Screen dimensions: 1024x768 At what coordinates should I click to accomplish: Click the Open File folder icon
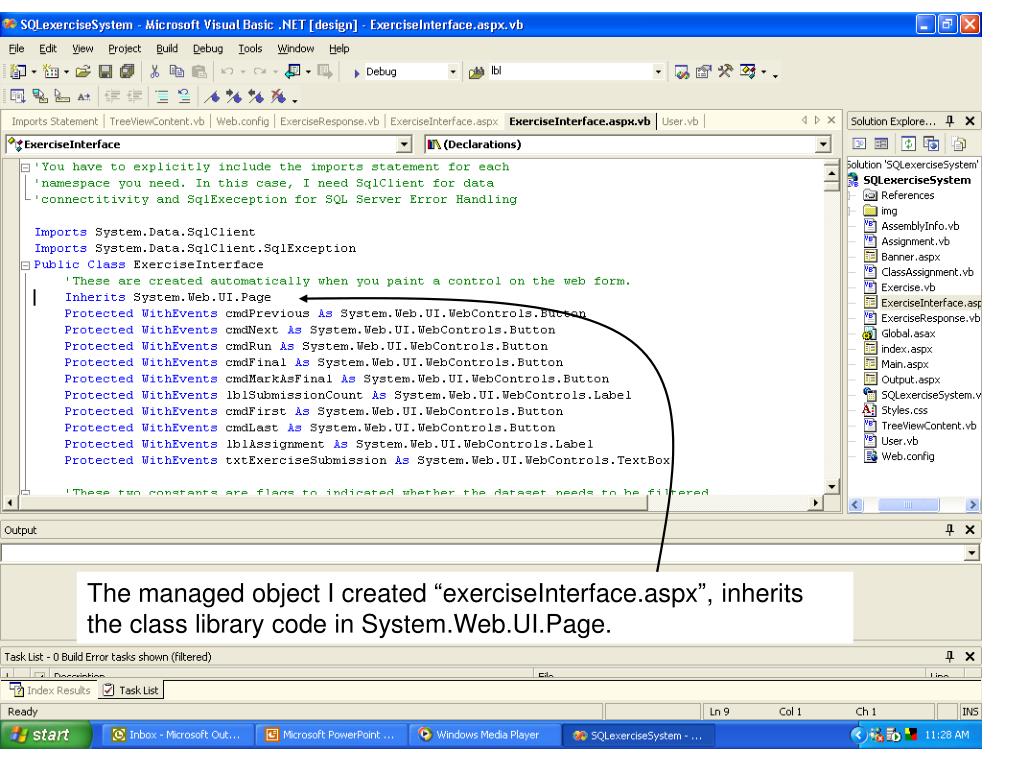tap(83, 71)
